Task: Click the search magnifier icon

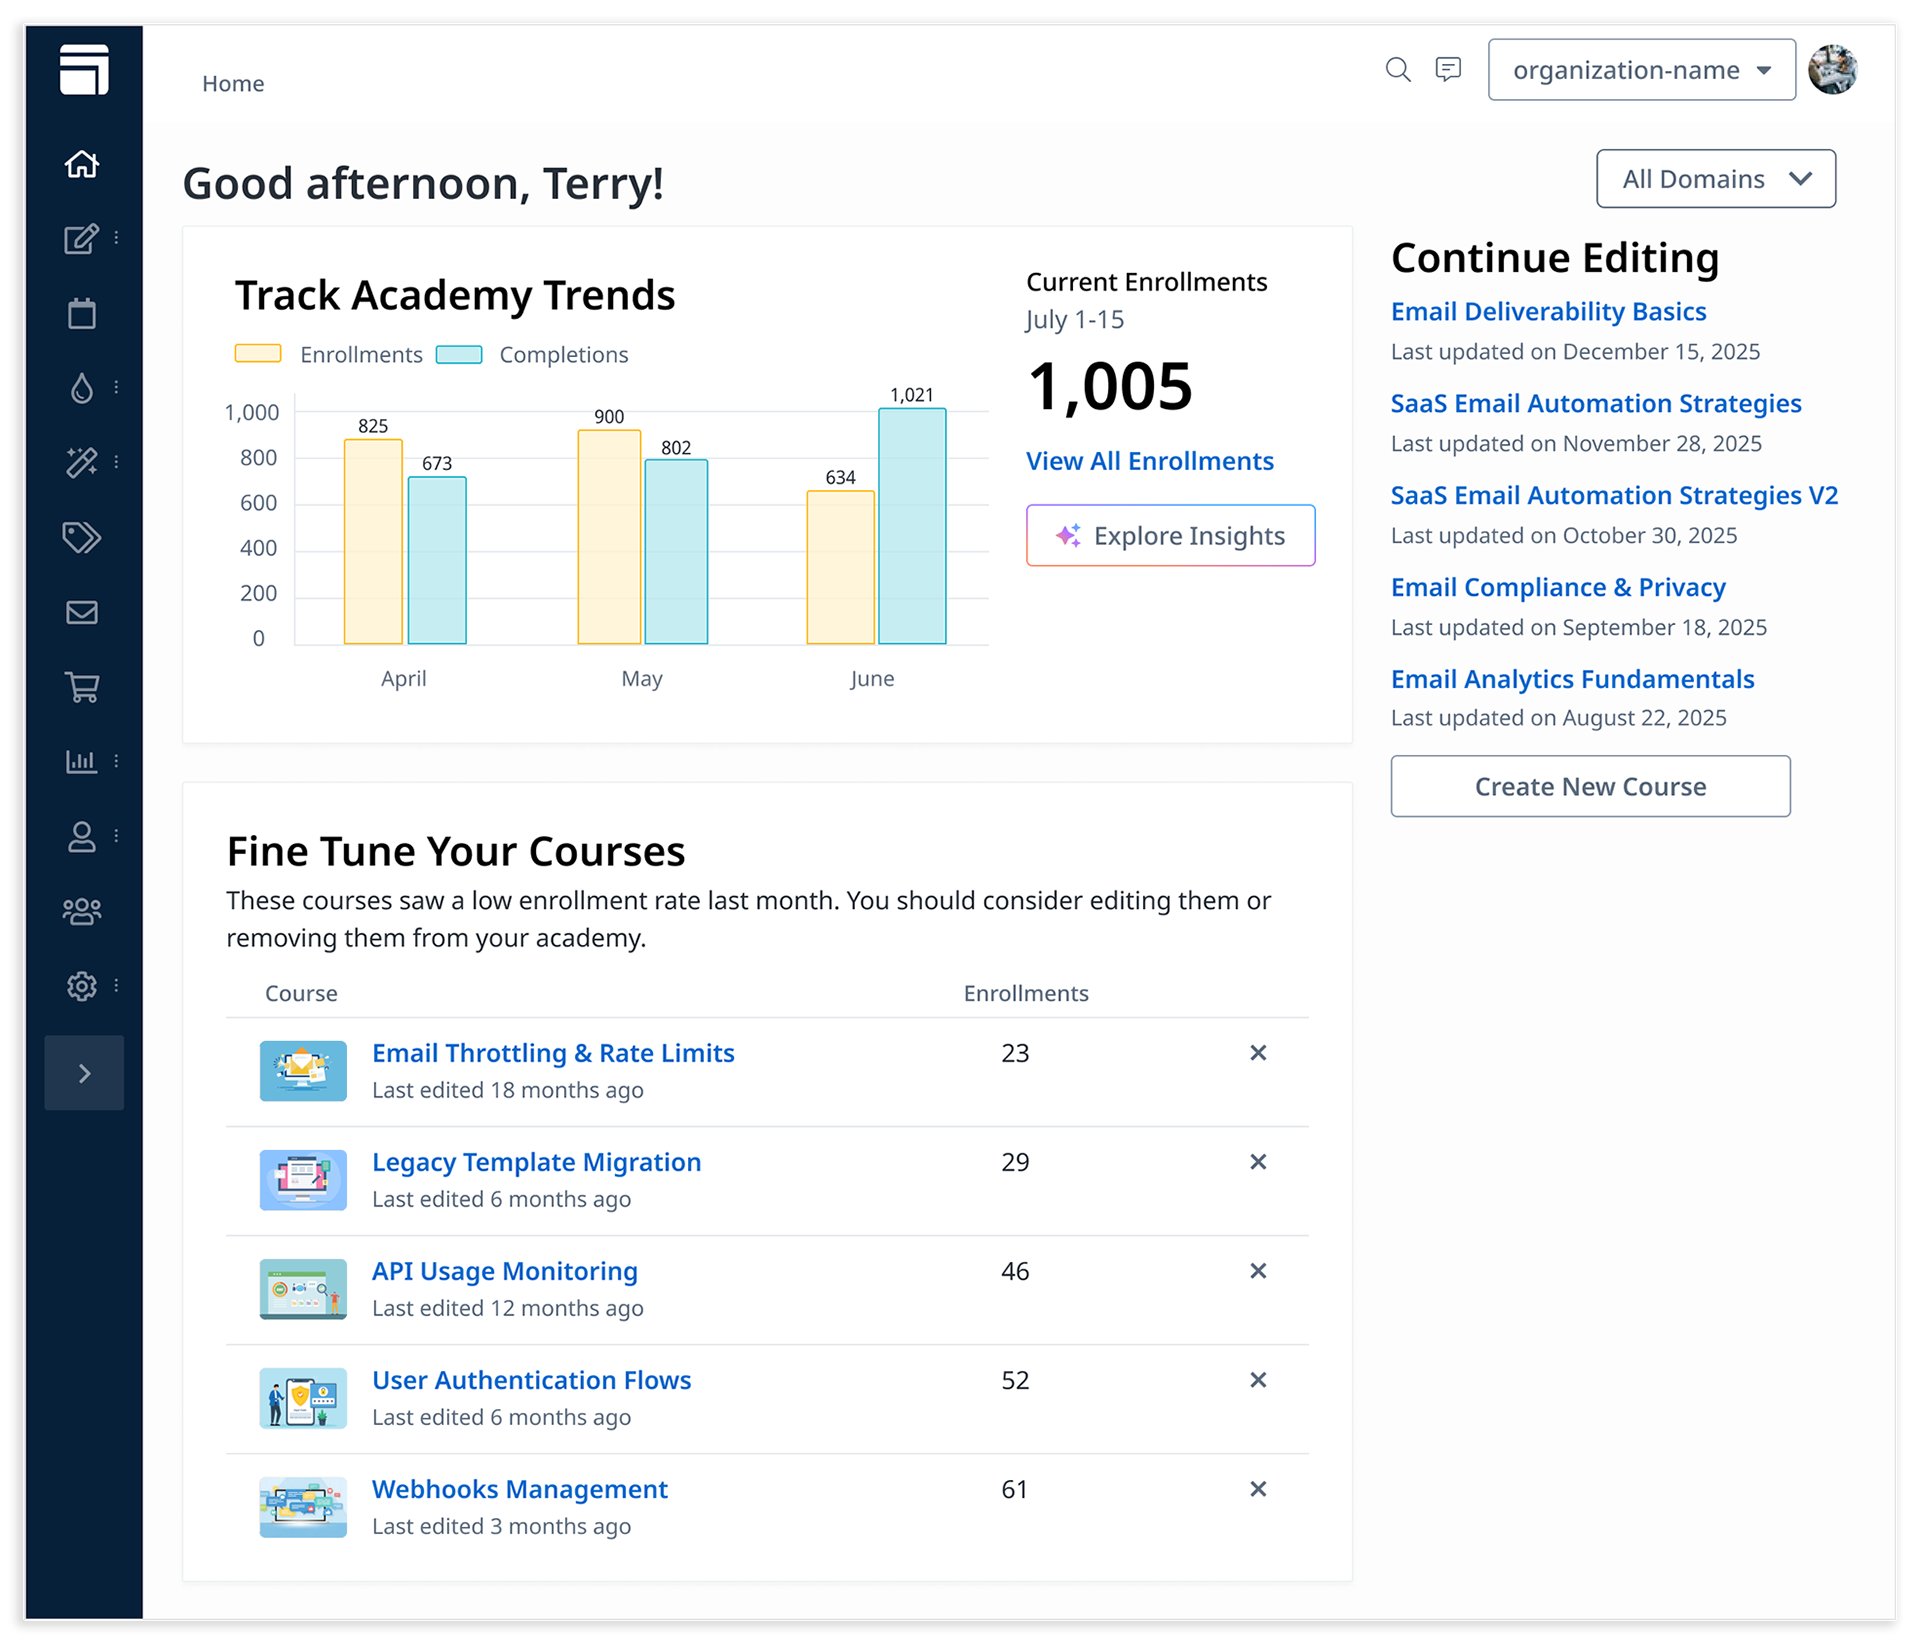Action: click(1398, 70)
